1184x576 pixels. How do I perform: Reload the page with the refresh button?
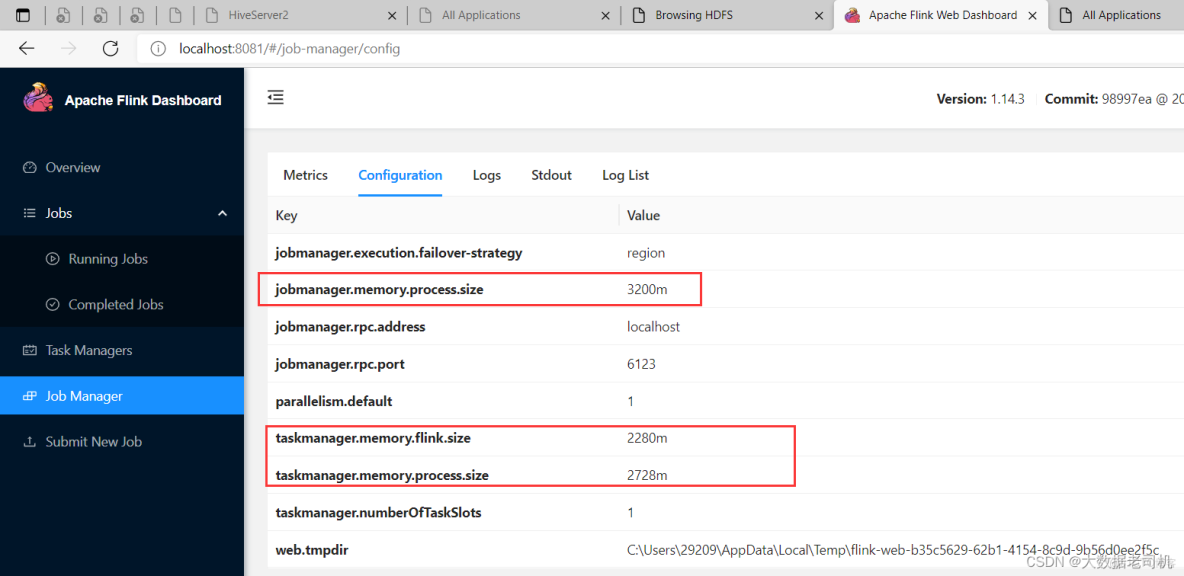pos(110,48)
